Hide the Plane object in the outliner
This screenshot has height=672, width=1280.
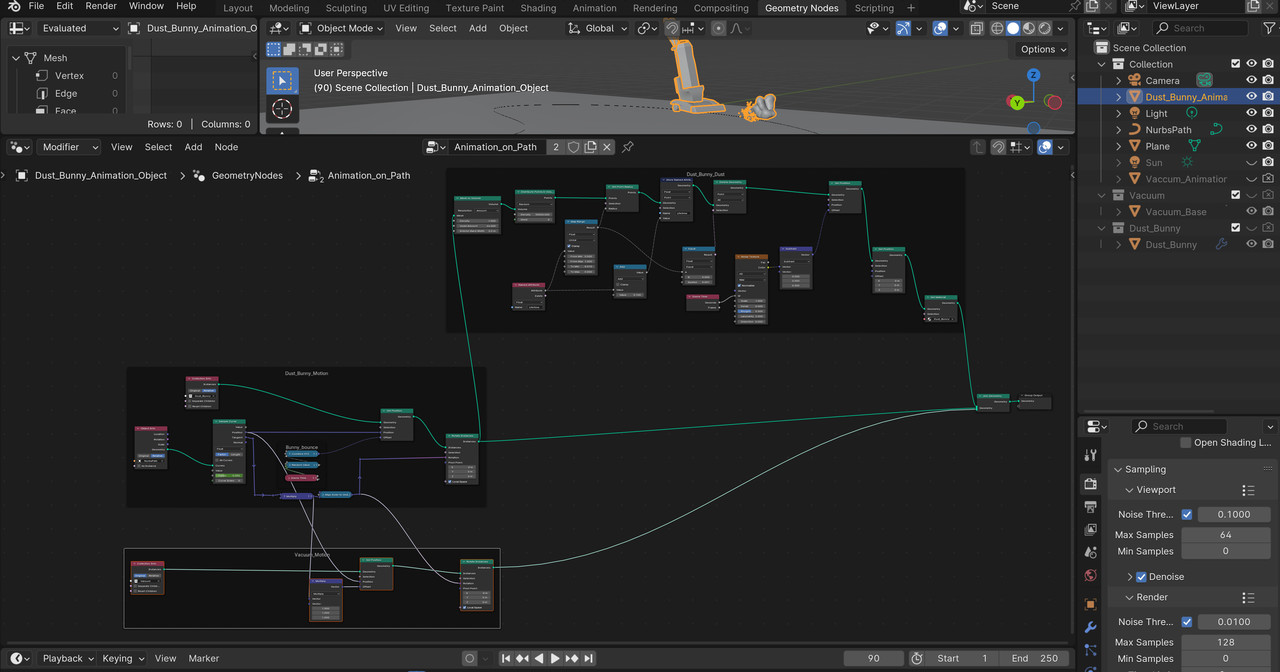coord(1250,146)
